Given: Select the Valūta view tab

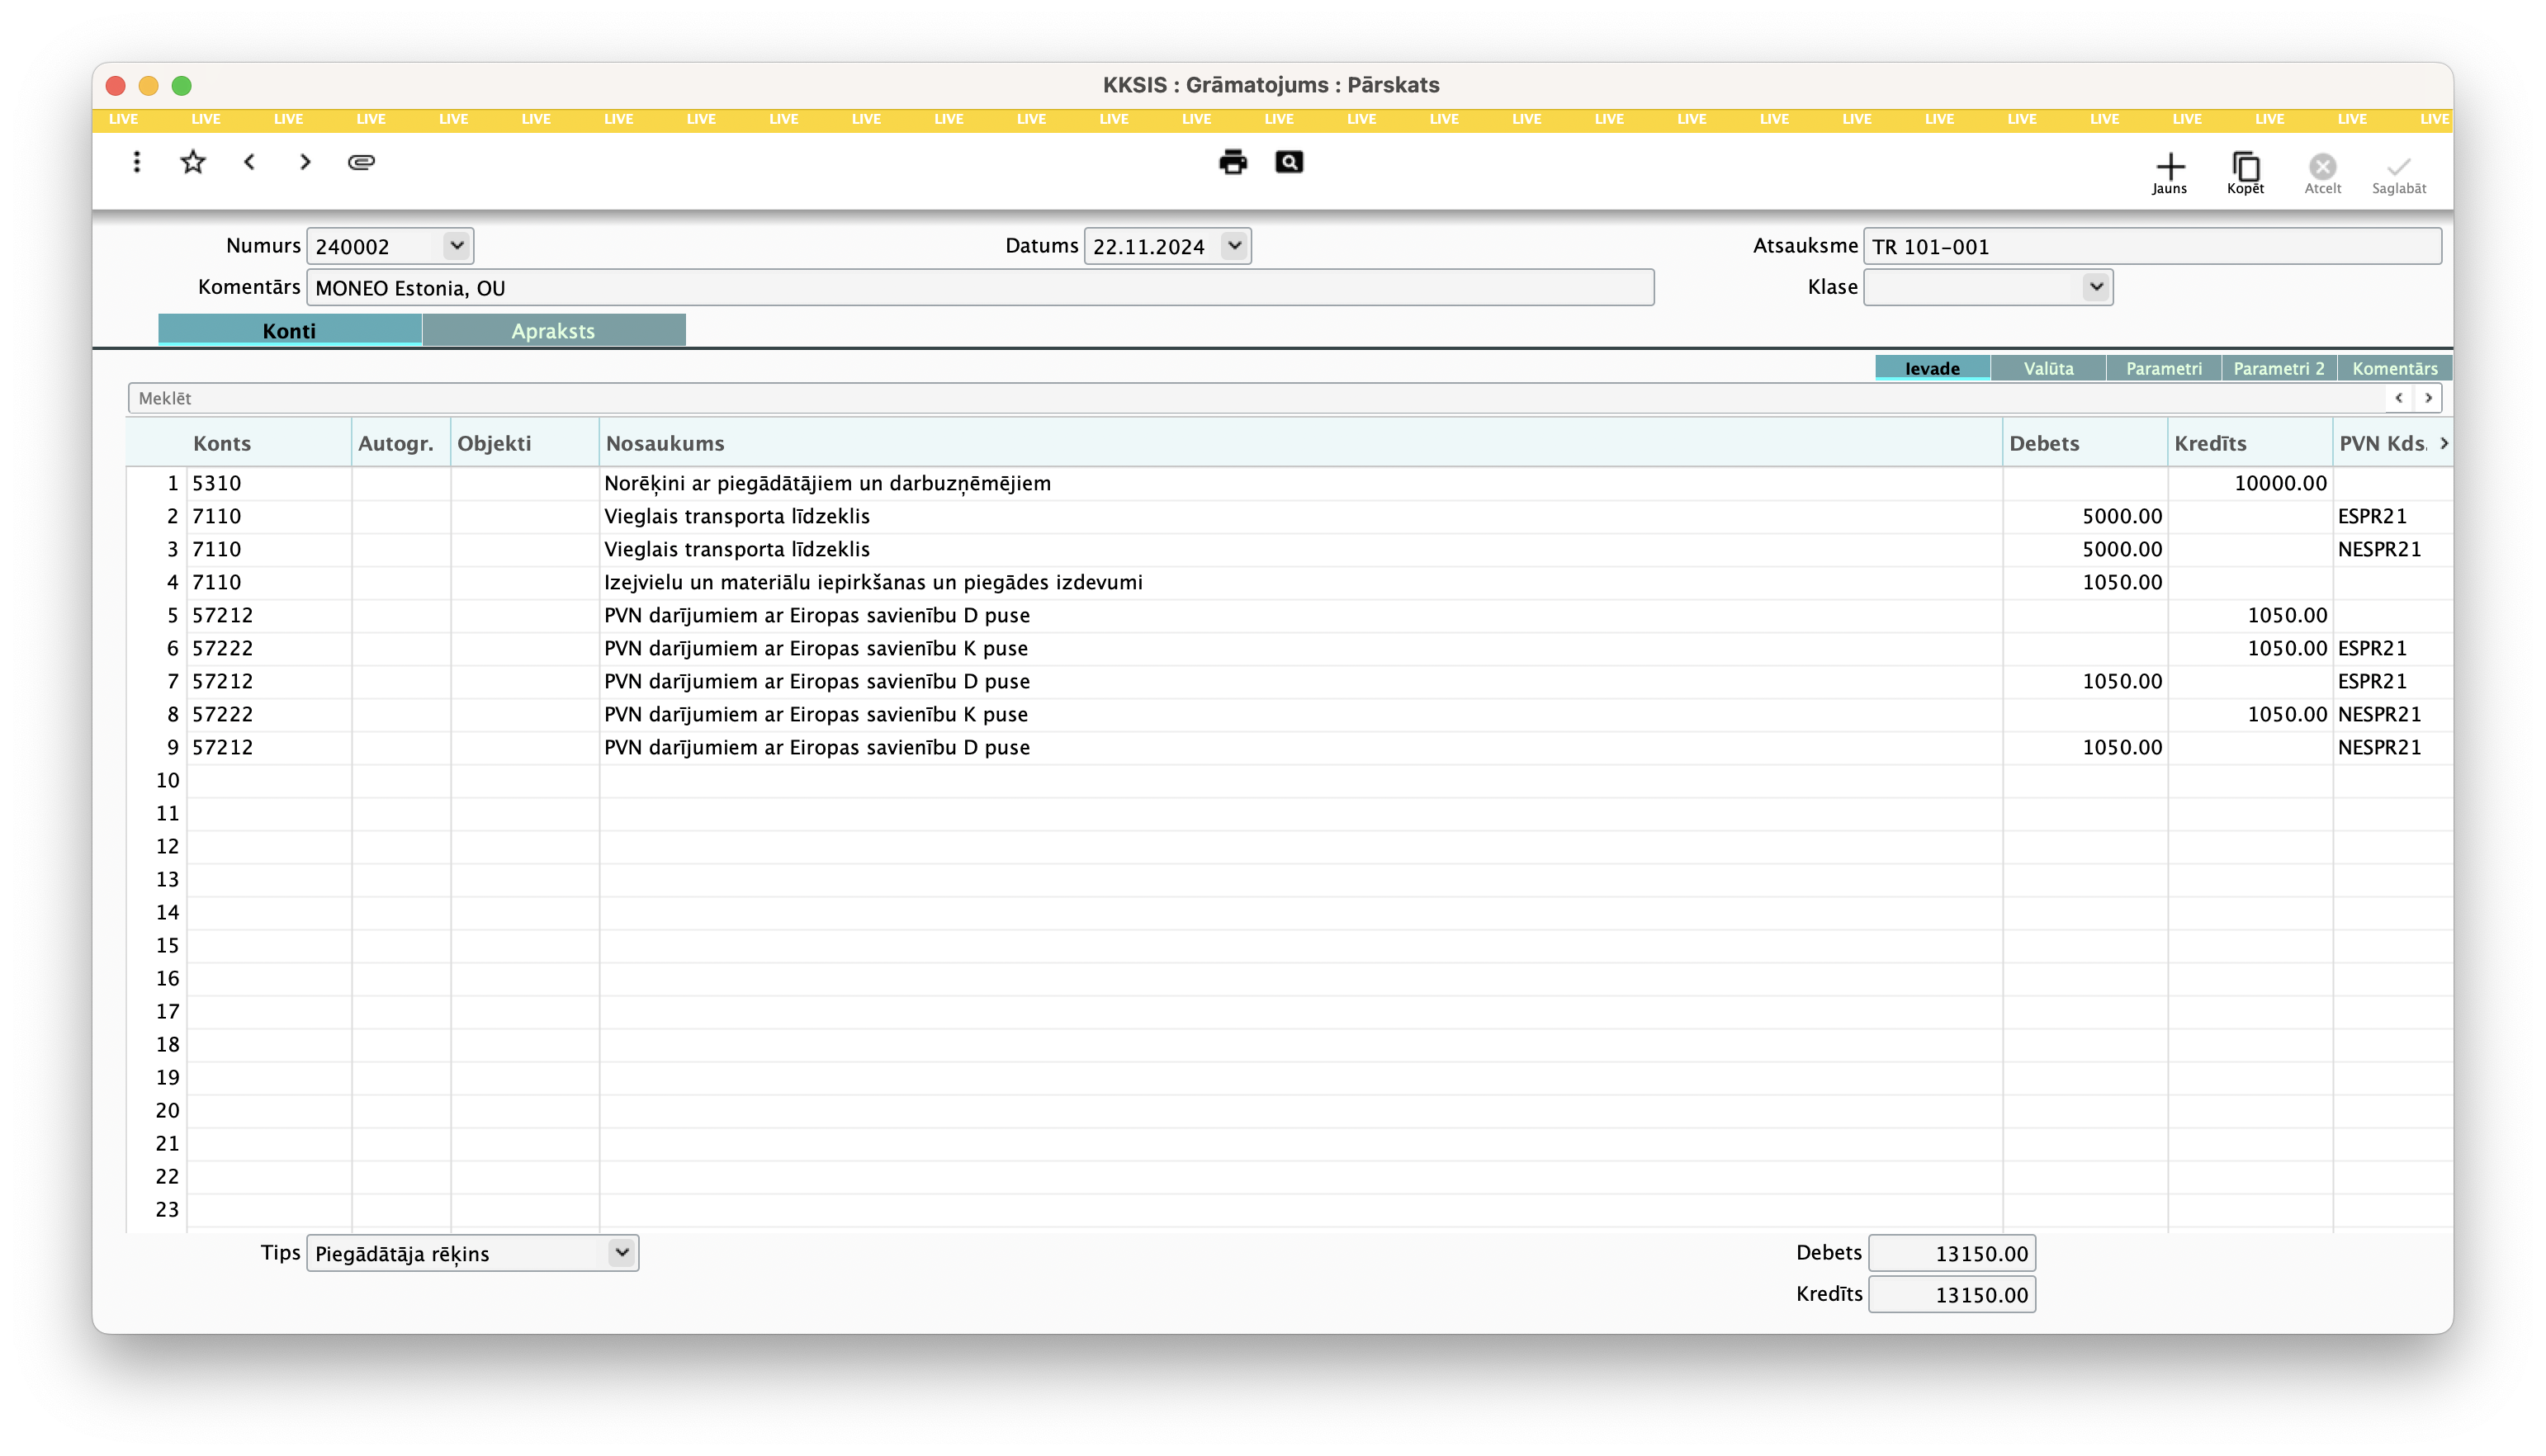Looking at the screenshot, I should [2048, 368].
